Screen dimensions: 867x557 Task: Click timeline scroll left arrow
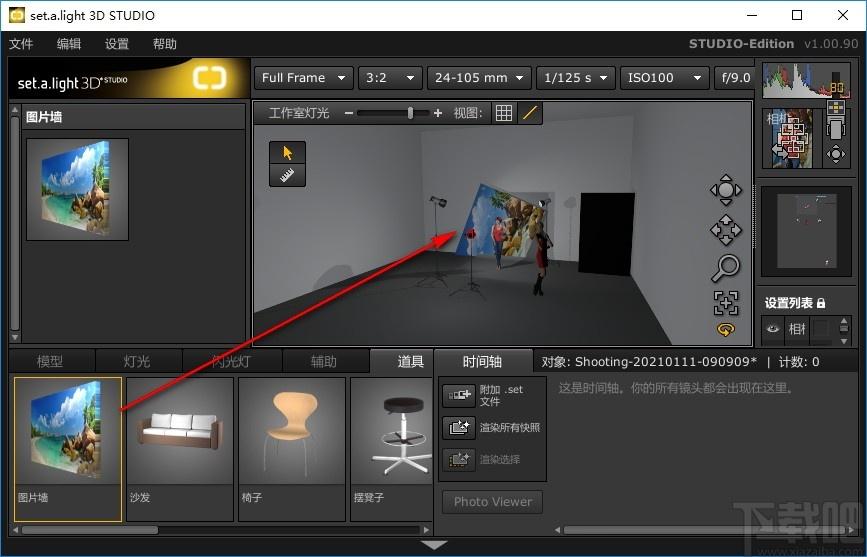[557, 530]
